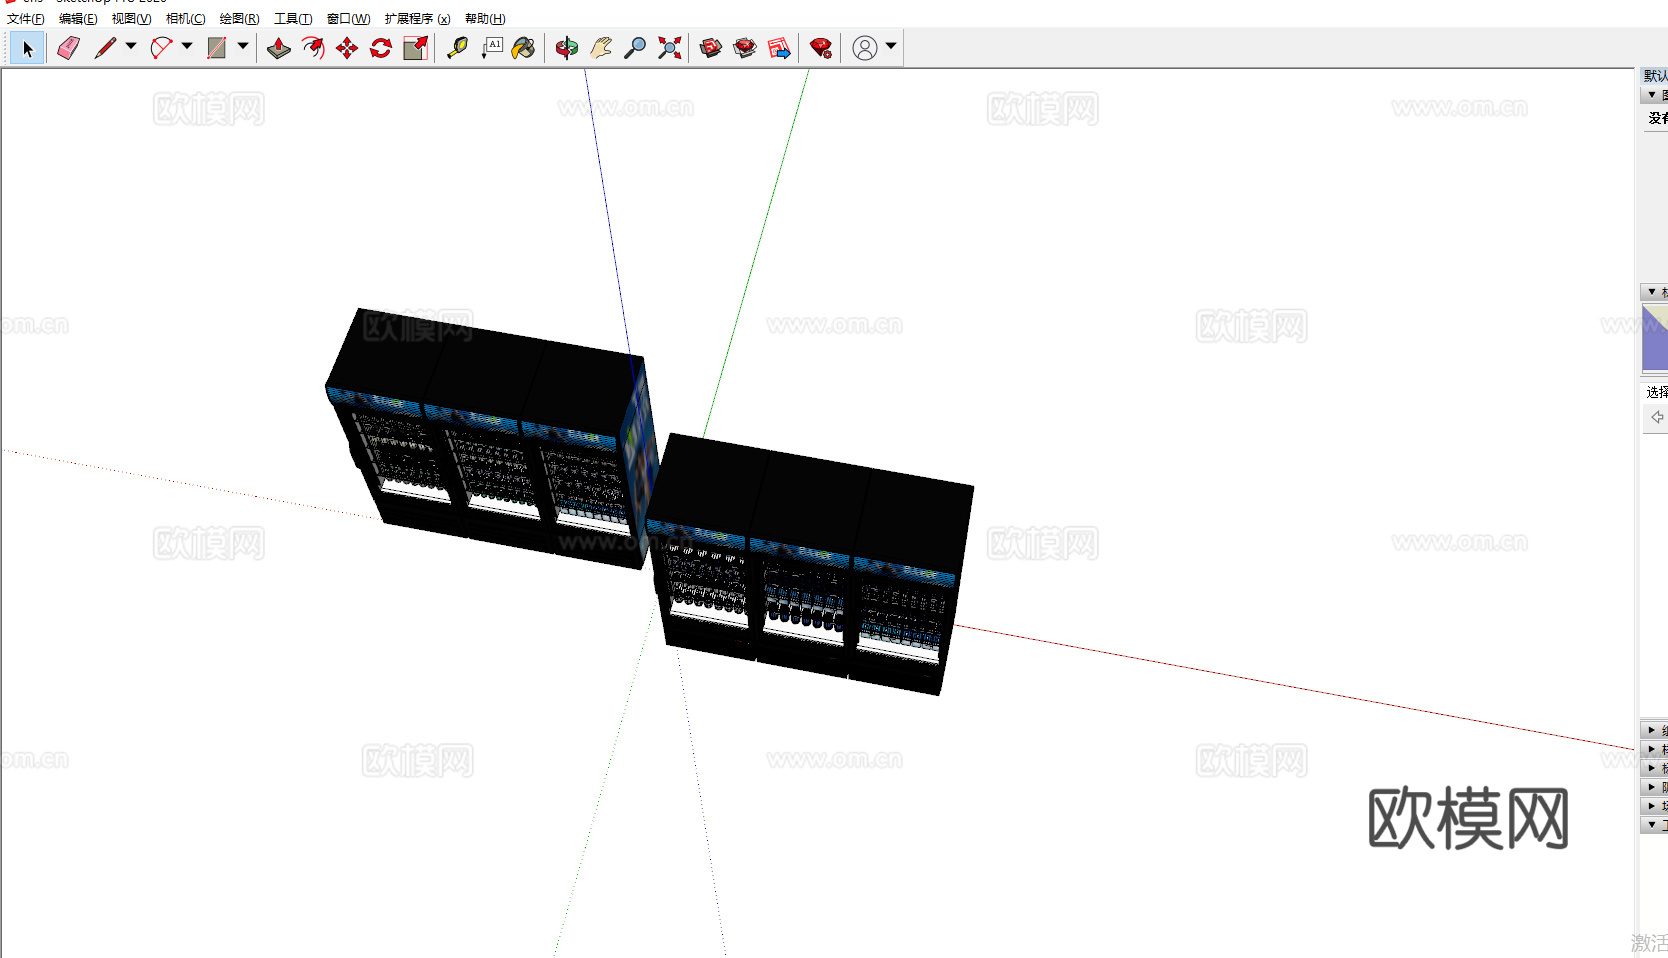The image size is (1668, 958).
Task: Open the 帮助(H) menu
Action: pos(485,19)
